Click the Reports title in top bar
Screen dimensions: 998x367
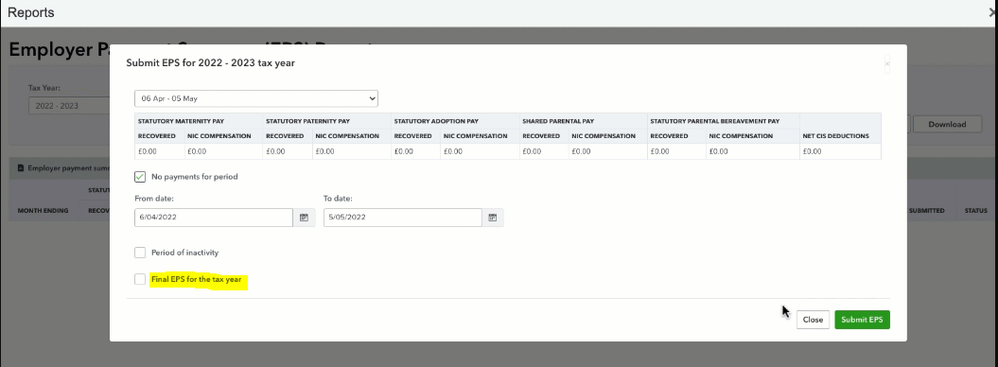pos(31,12)
